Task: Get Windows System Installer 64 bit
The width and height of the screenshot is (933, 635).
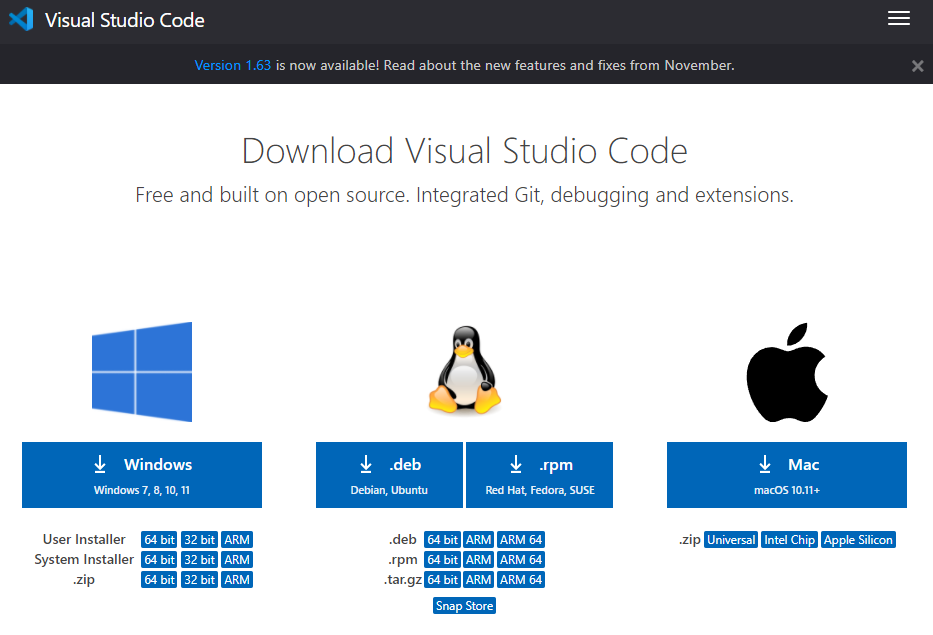Action: [x=159, y=559]
